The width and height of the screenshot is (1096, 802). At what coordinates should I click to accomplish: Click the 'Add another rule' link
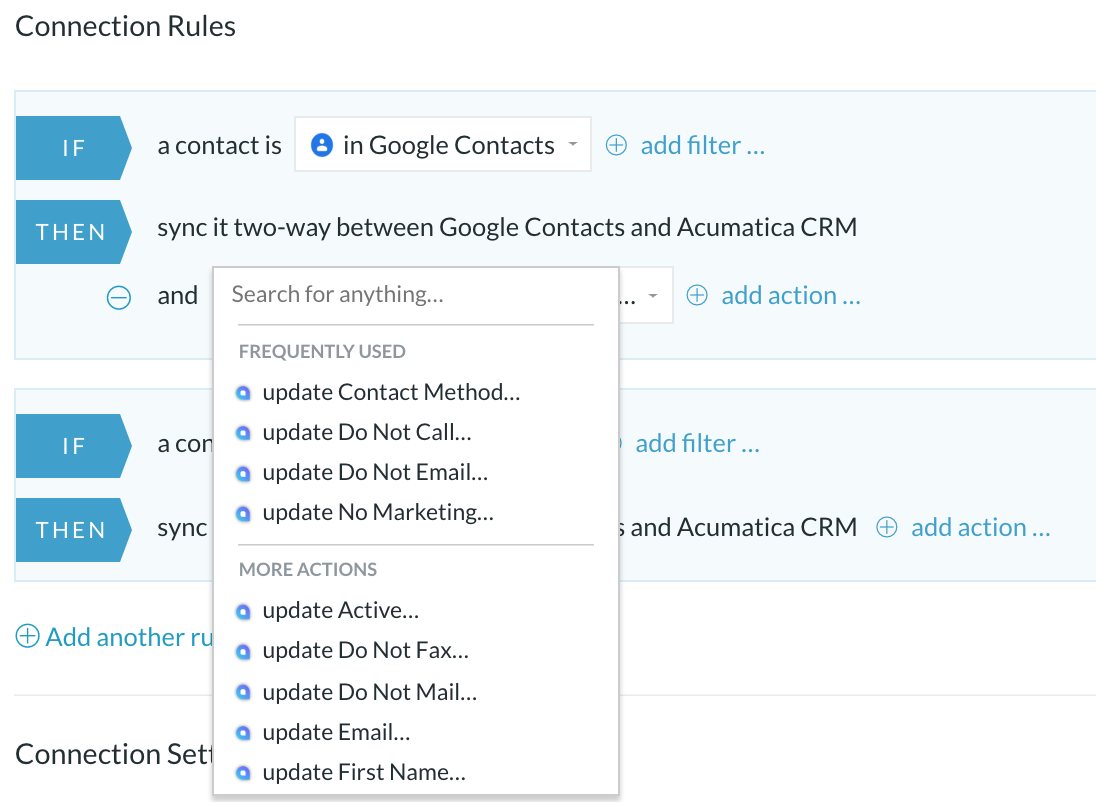[x=129, y=637]
